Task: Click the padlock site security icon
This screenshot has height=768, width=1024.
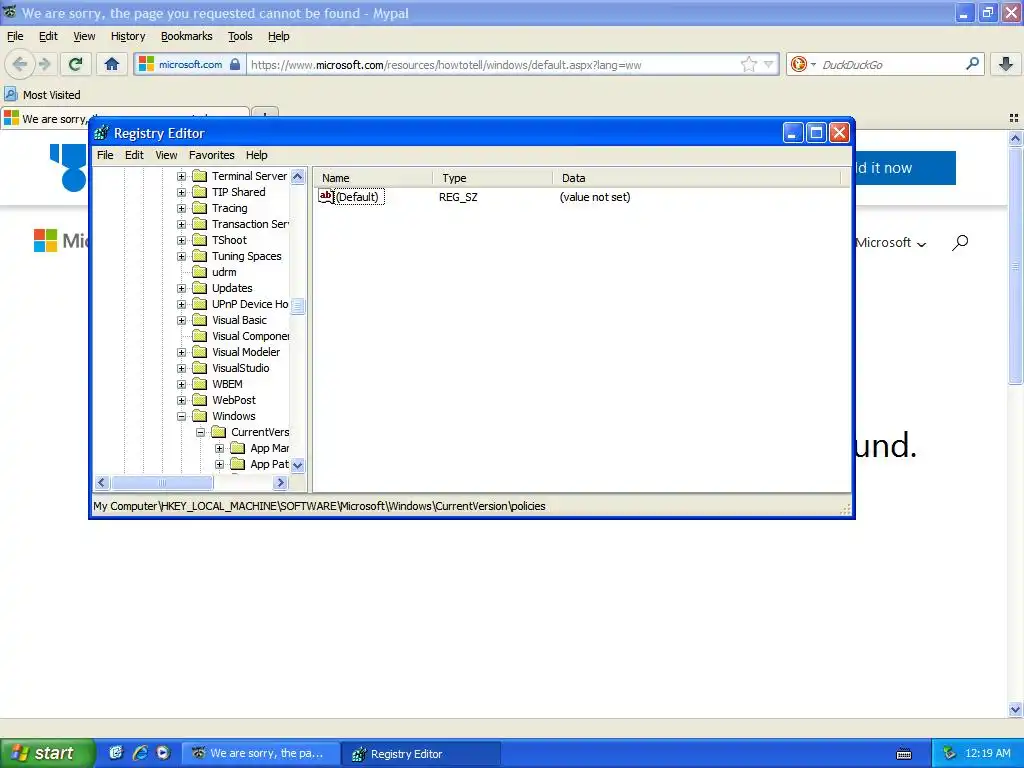Action: click(235, 64)
